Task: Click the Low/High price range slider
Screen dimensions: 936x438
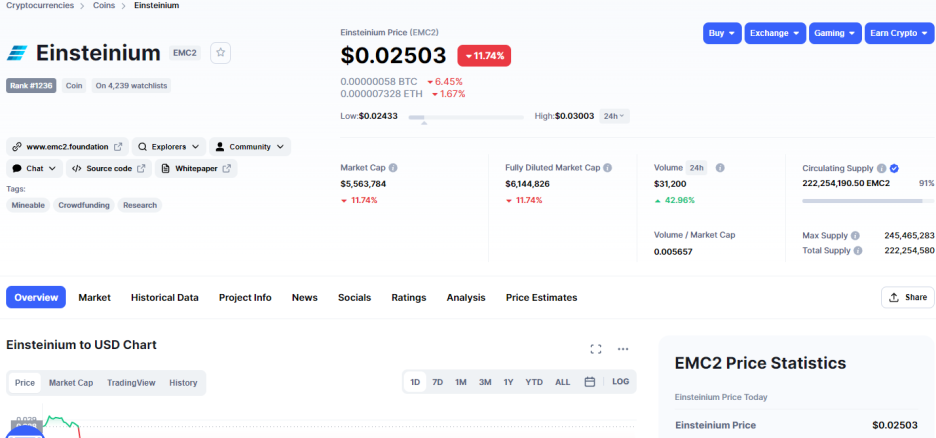Action: click(x=466, y=118)
